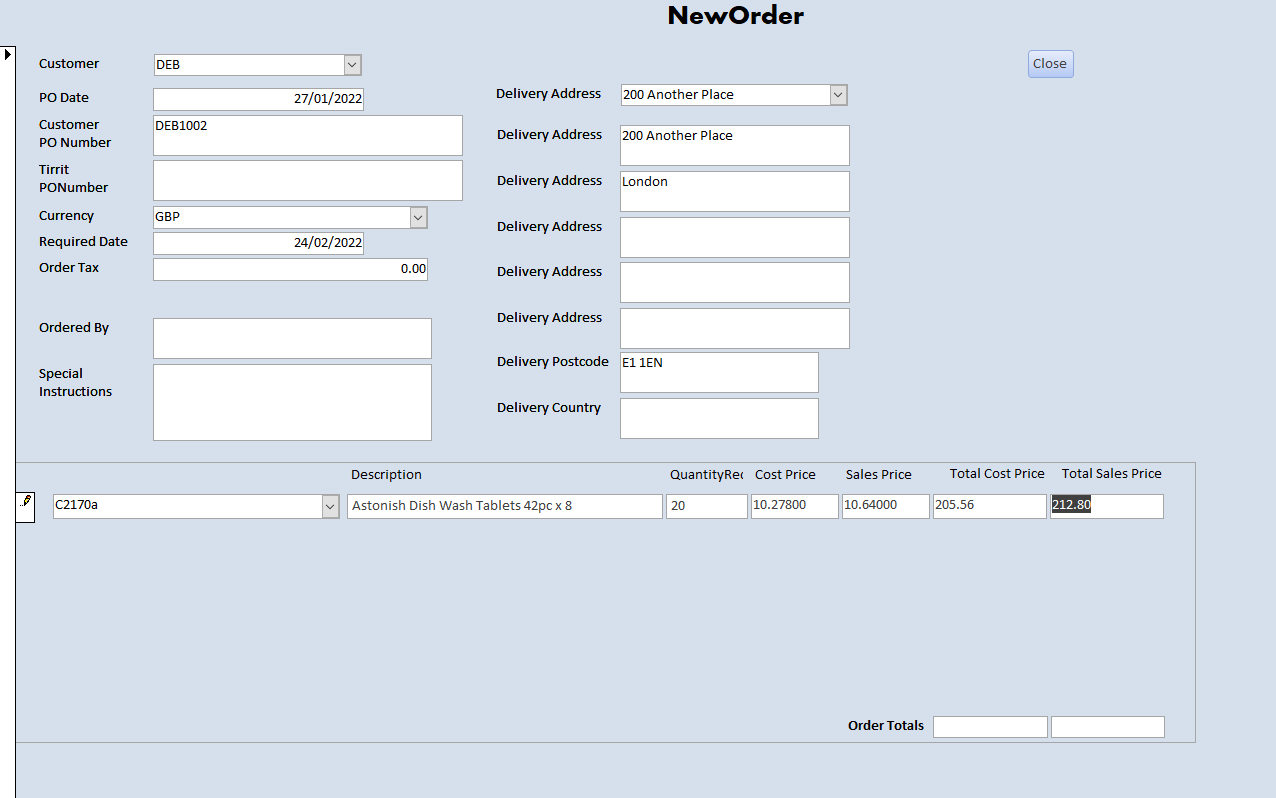The image size is (1276, 798).
Task: Click the Ordered By text box
Action: tap(292, 338)
